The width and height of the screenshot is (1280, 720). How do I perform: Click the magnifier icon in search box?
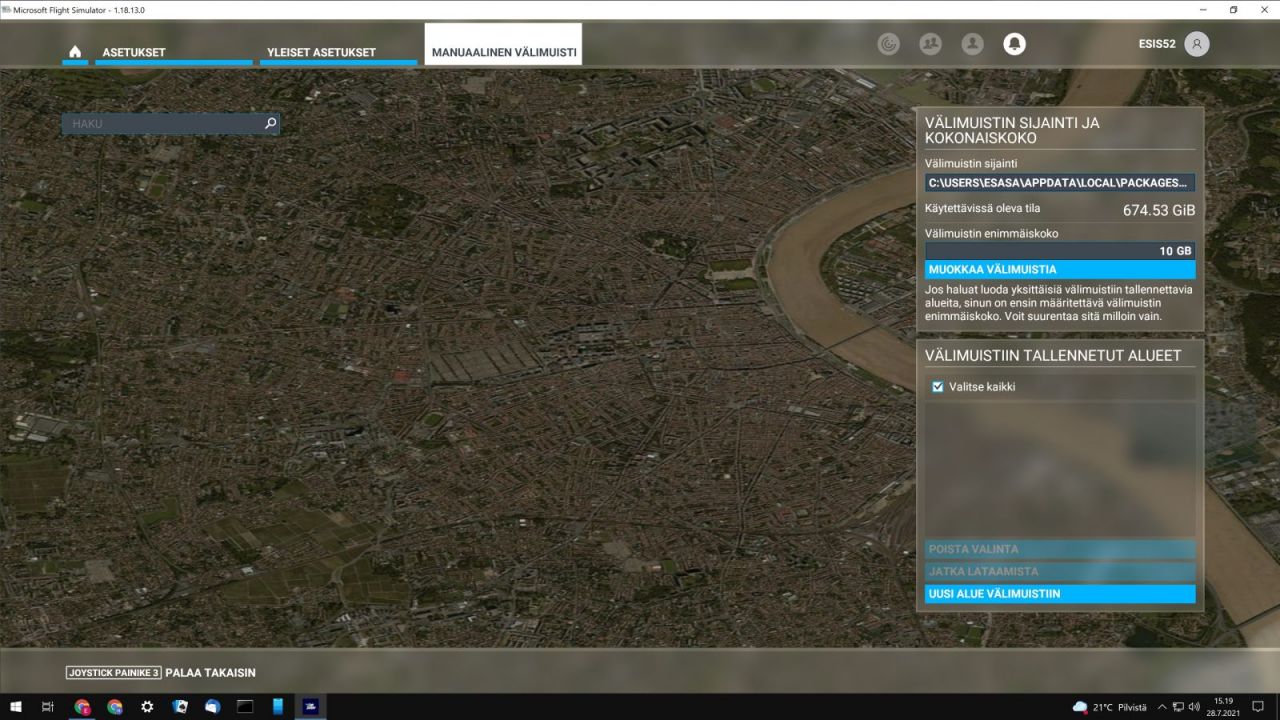(270, 124)
